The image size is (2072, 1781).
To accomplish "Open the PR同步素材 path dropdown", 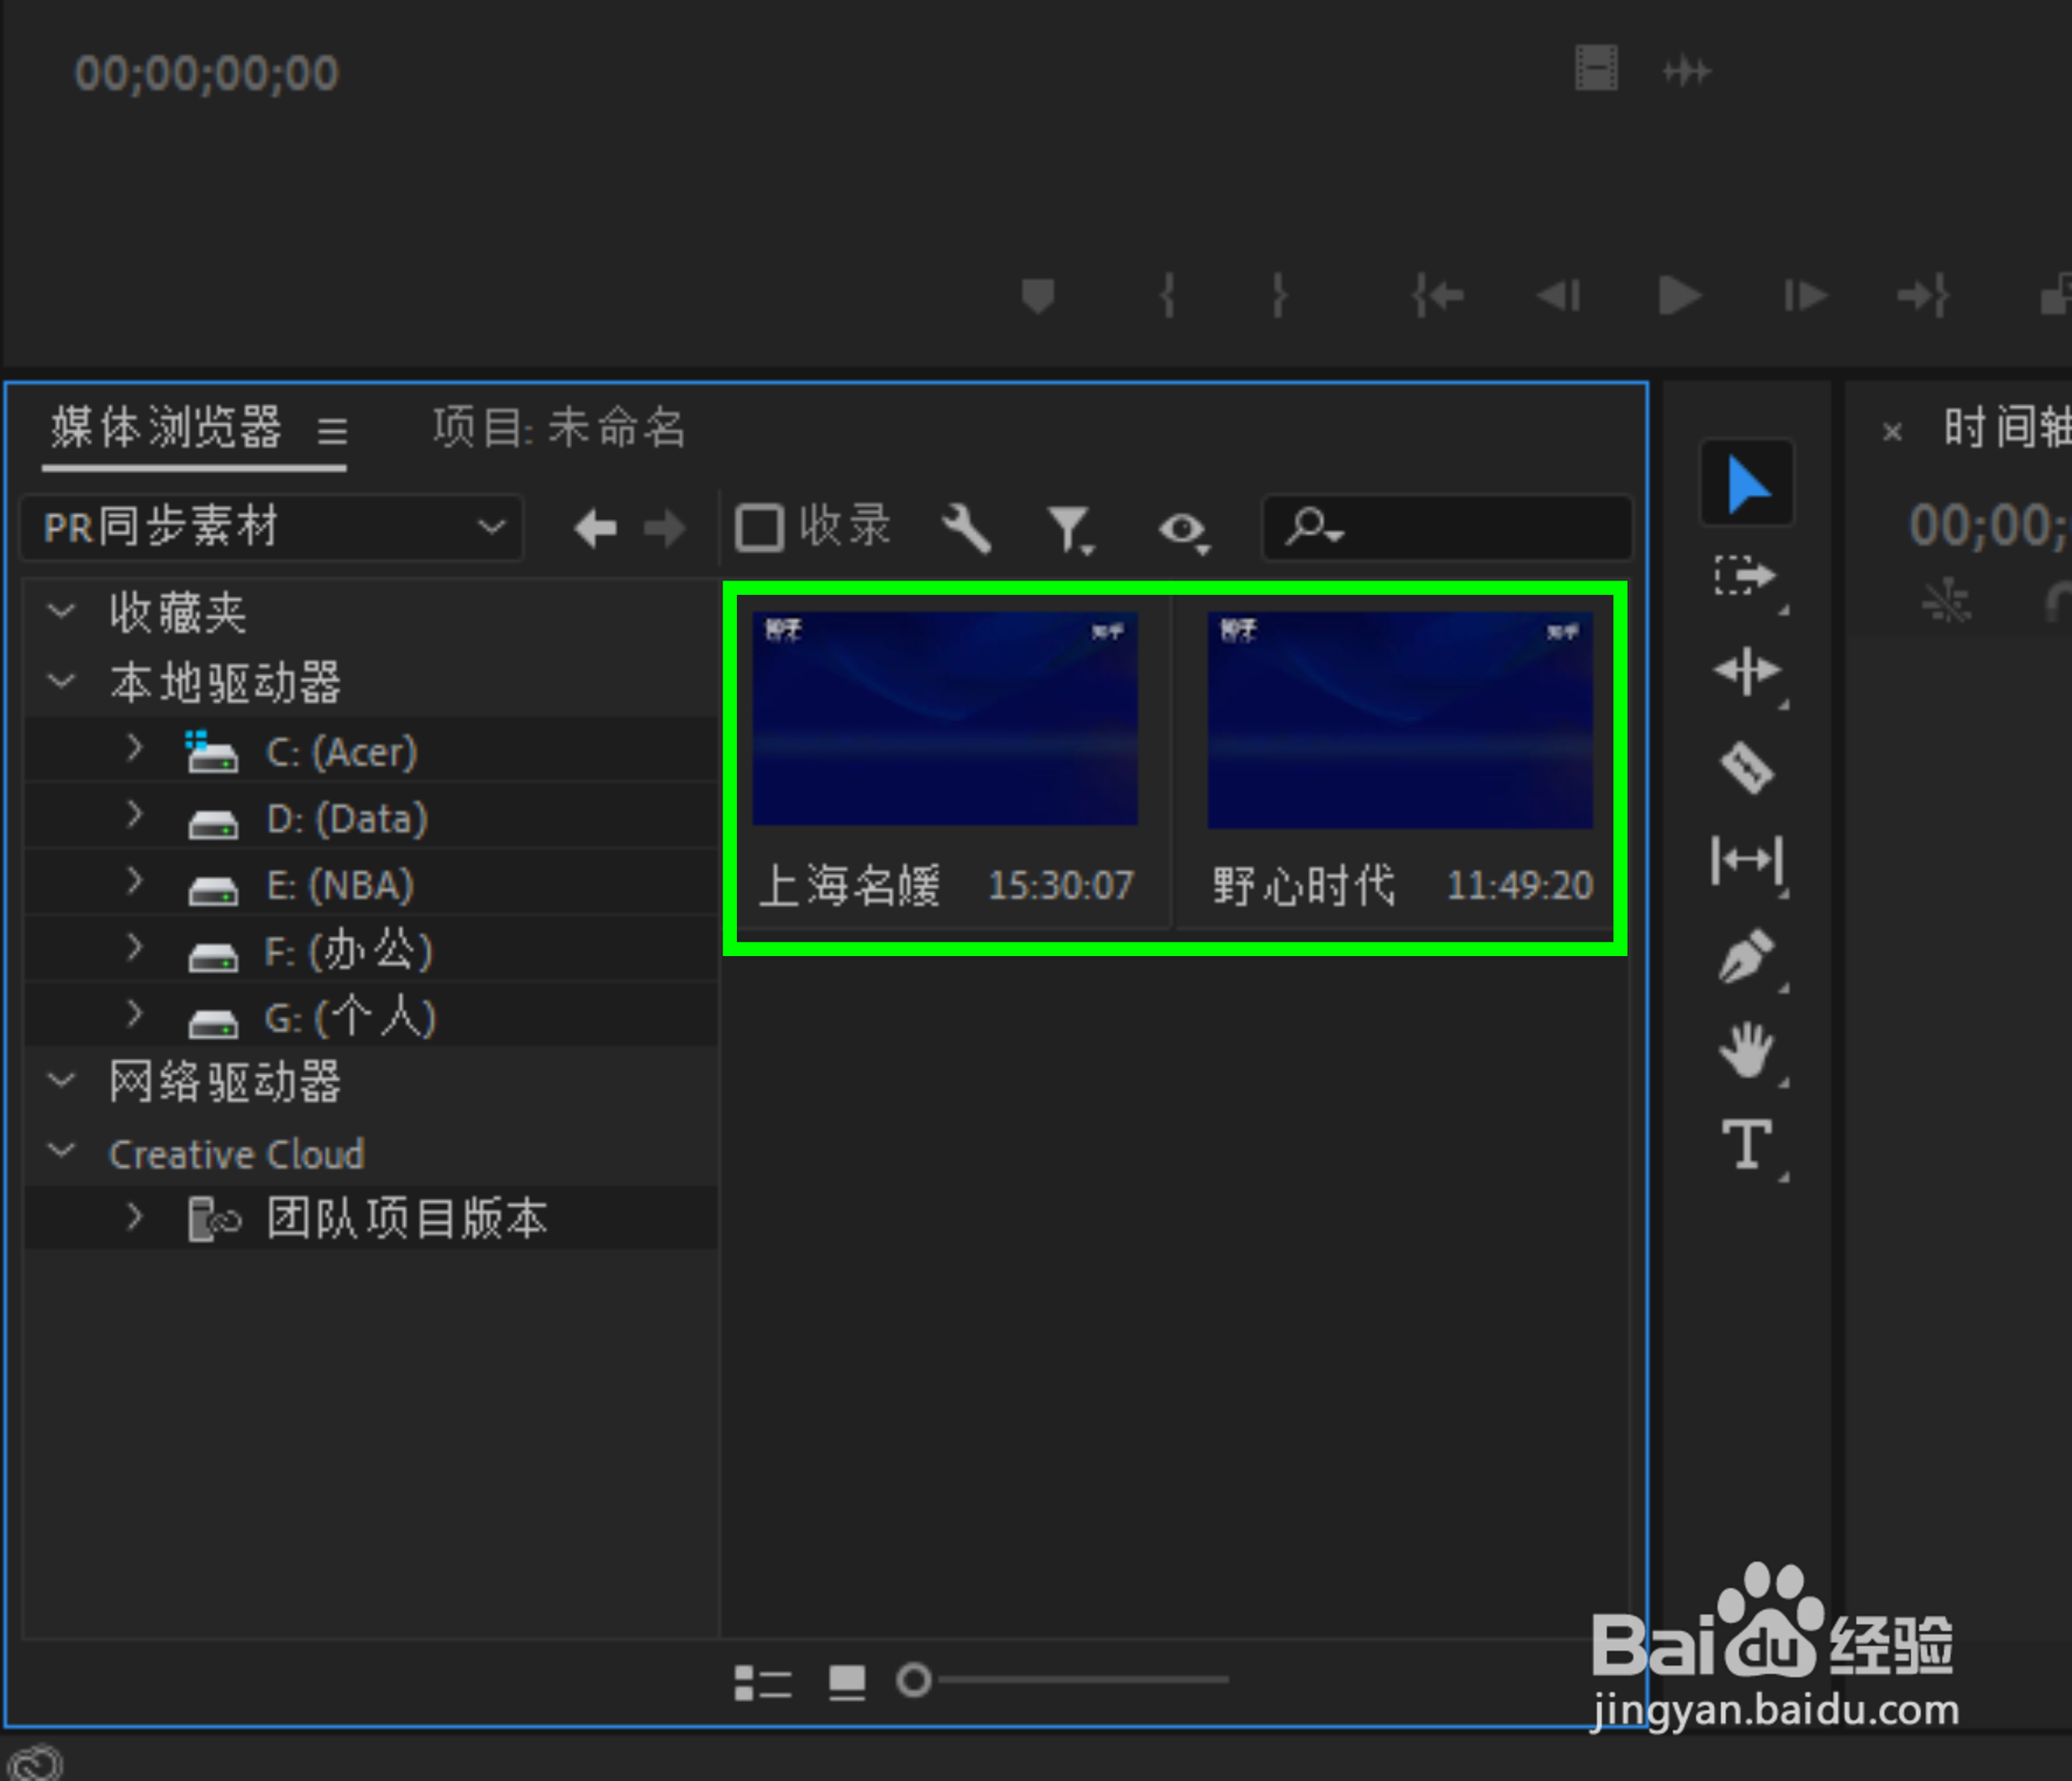I will pyautogui.click(x=272, y=527).
